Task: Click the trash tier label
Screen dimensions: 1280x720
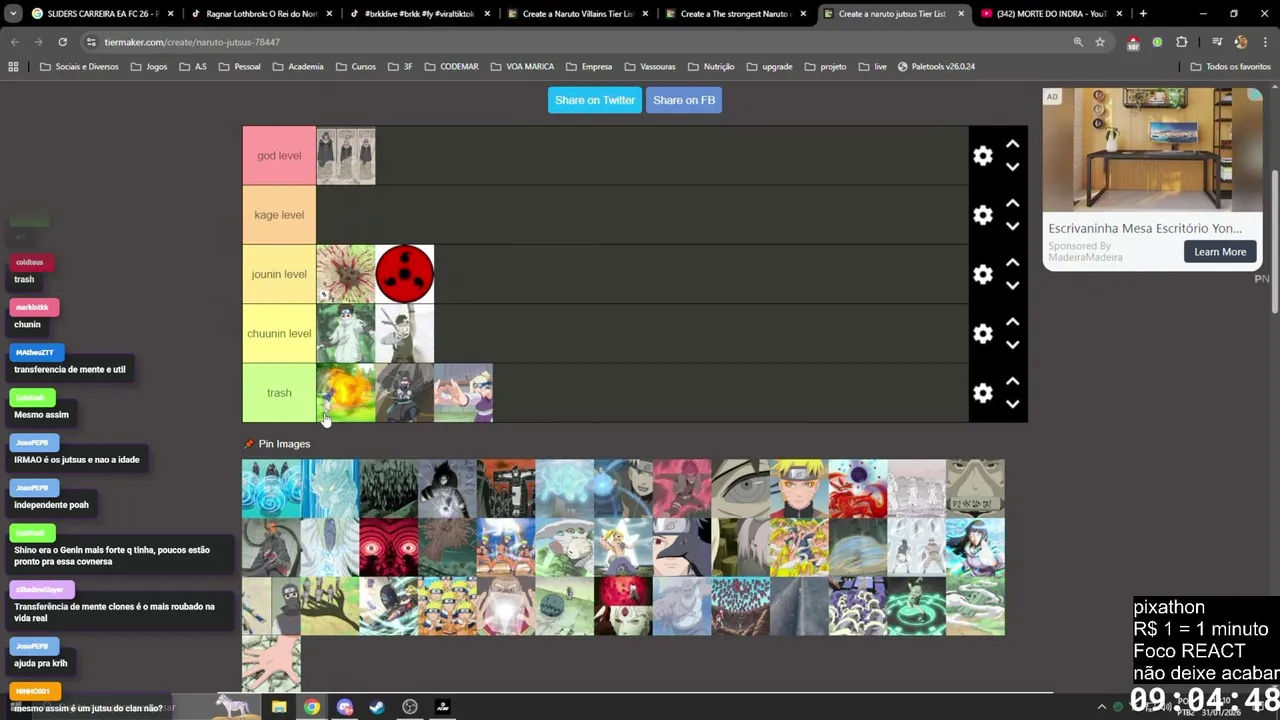Action: click(x=279, y=393)
